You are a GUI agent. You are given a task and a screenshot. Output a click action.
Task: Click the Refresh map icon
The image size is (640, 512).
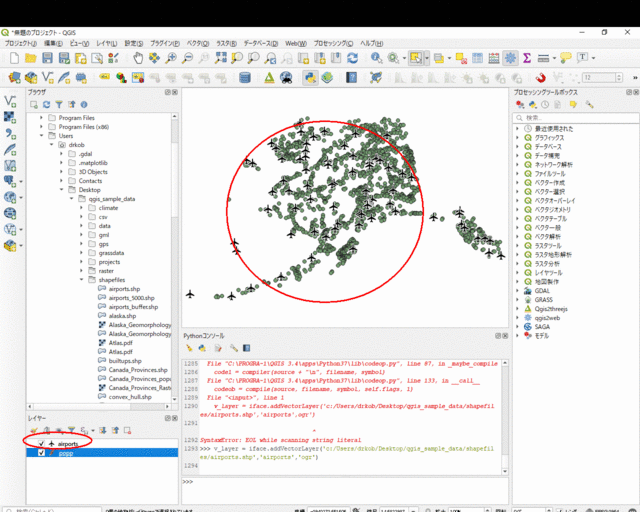pyautogui.click(x=353, y=58)
